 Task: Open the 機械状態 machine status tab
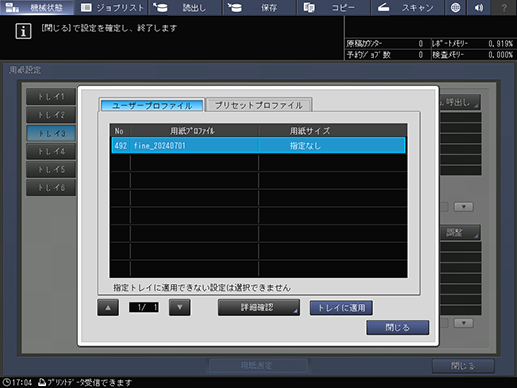click(37, 7)
